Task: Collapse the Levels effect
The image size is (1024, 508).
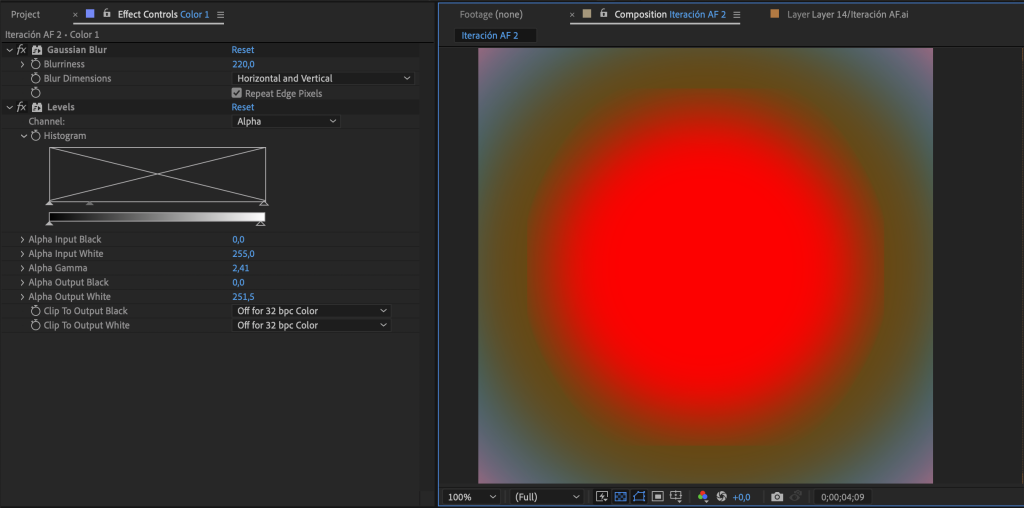Action: pyautogui.click(x=9, y=107)
